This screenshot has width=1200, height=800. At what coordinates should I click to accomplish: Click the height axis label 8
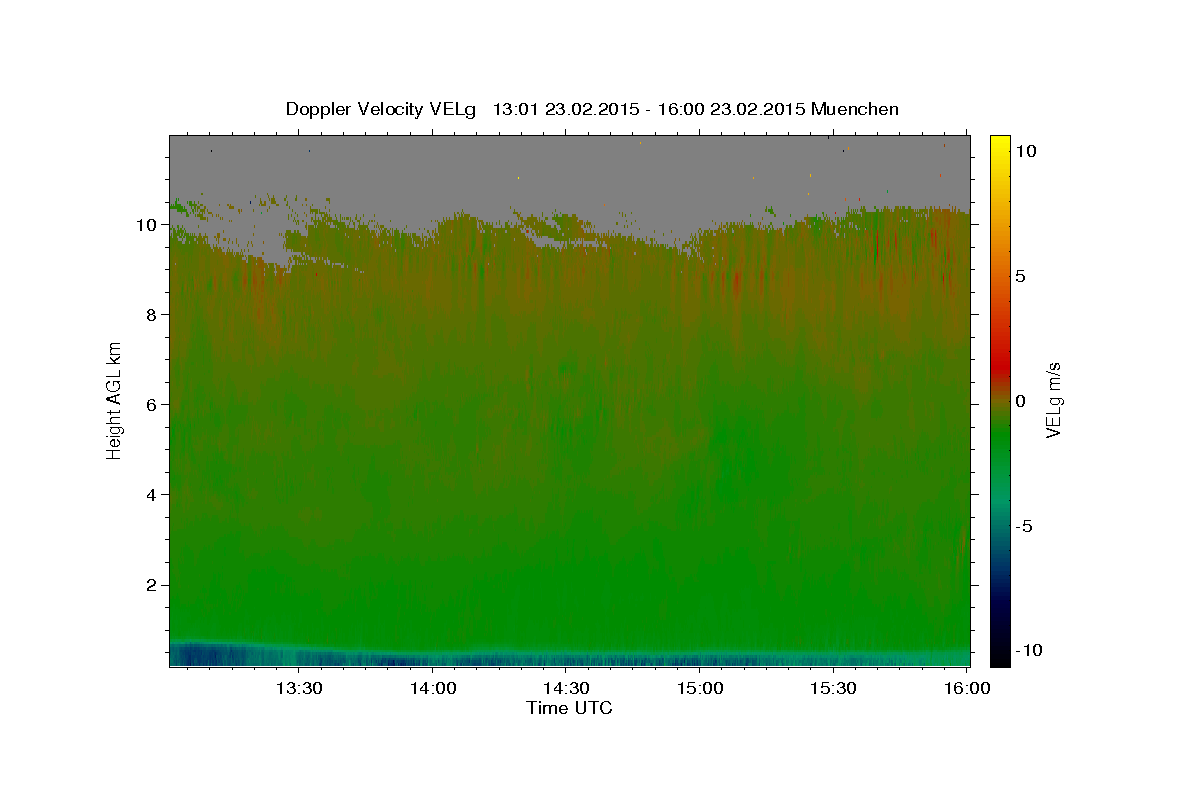153,315
